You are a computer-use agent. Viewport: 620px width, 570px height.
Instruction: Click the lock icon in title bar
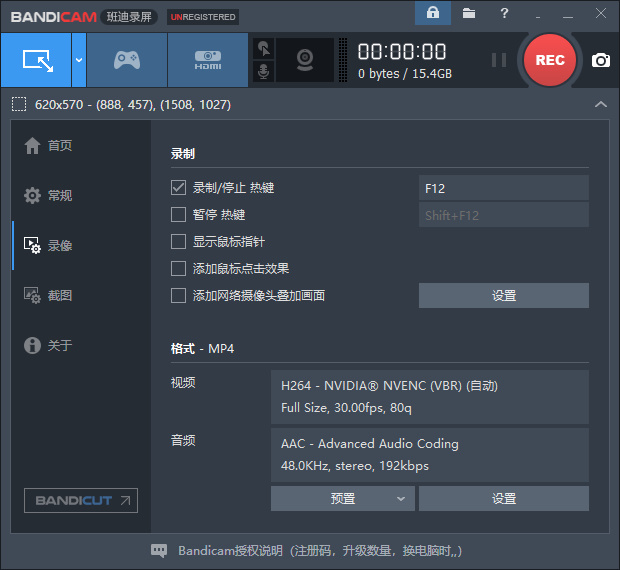click(433, 13)
